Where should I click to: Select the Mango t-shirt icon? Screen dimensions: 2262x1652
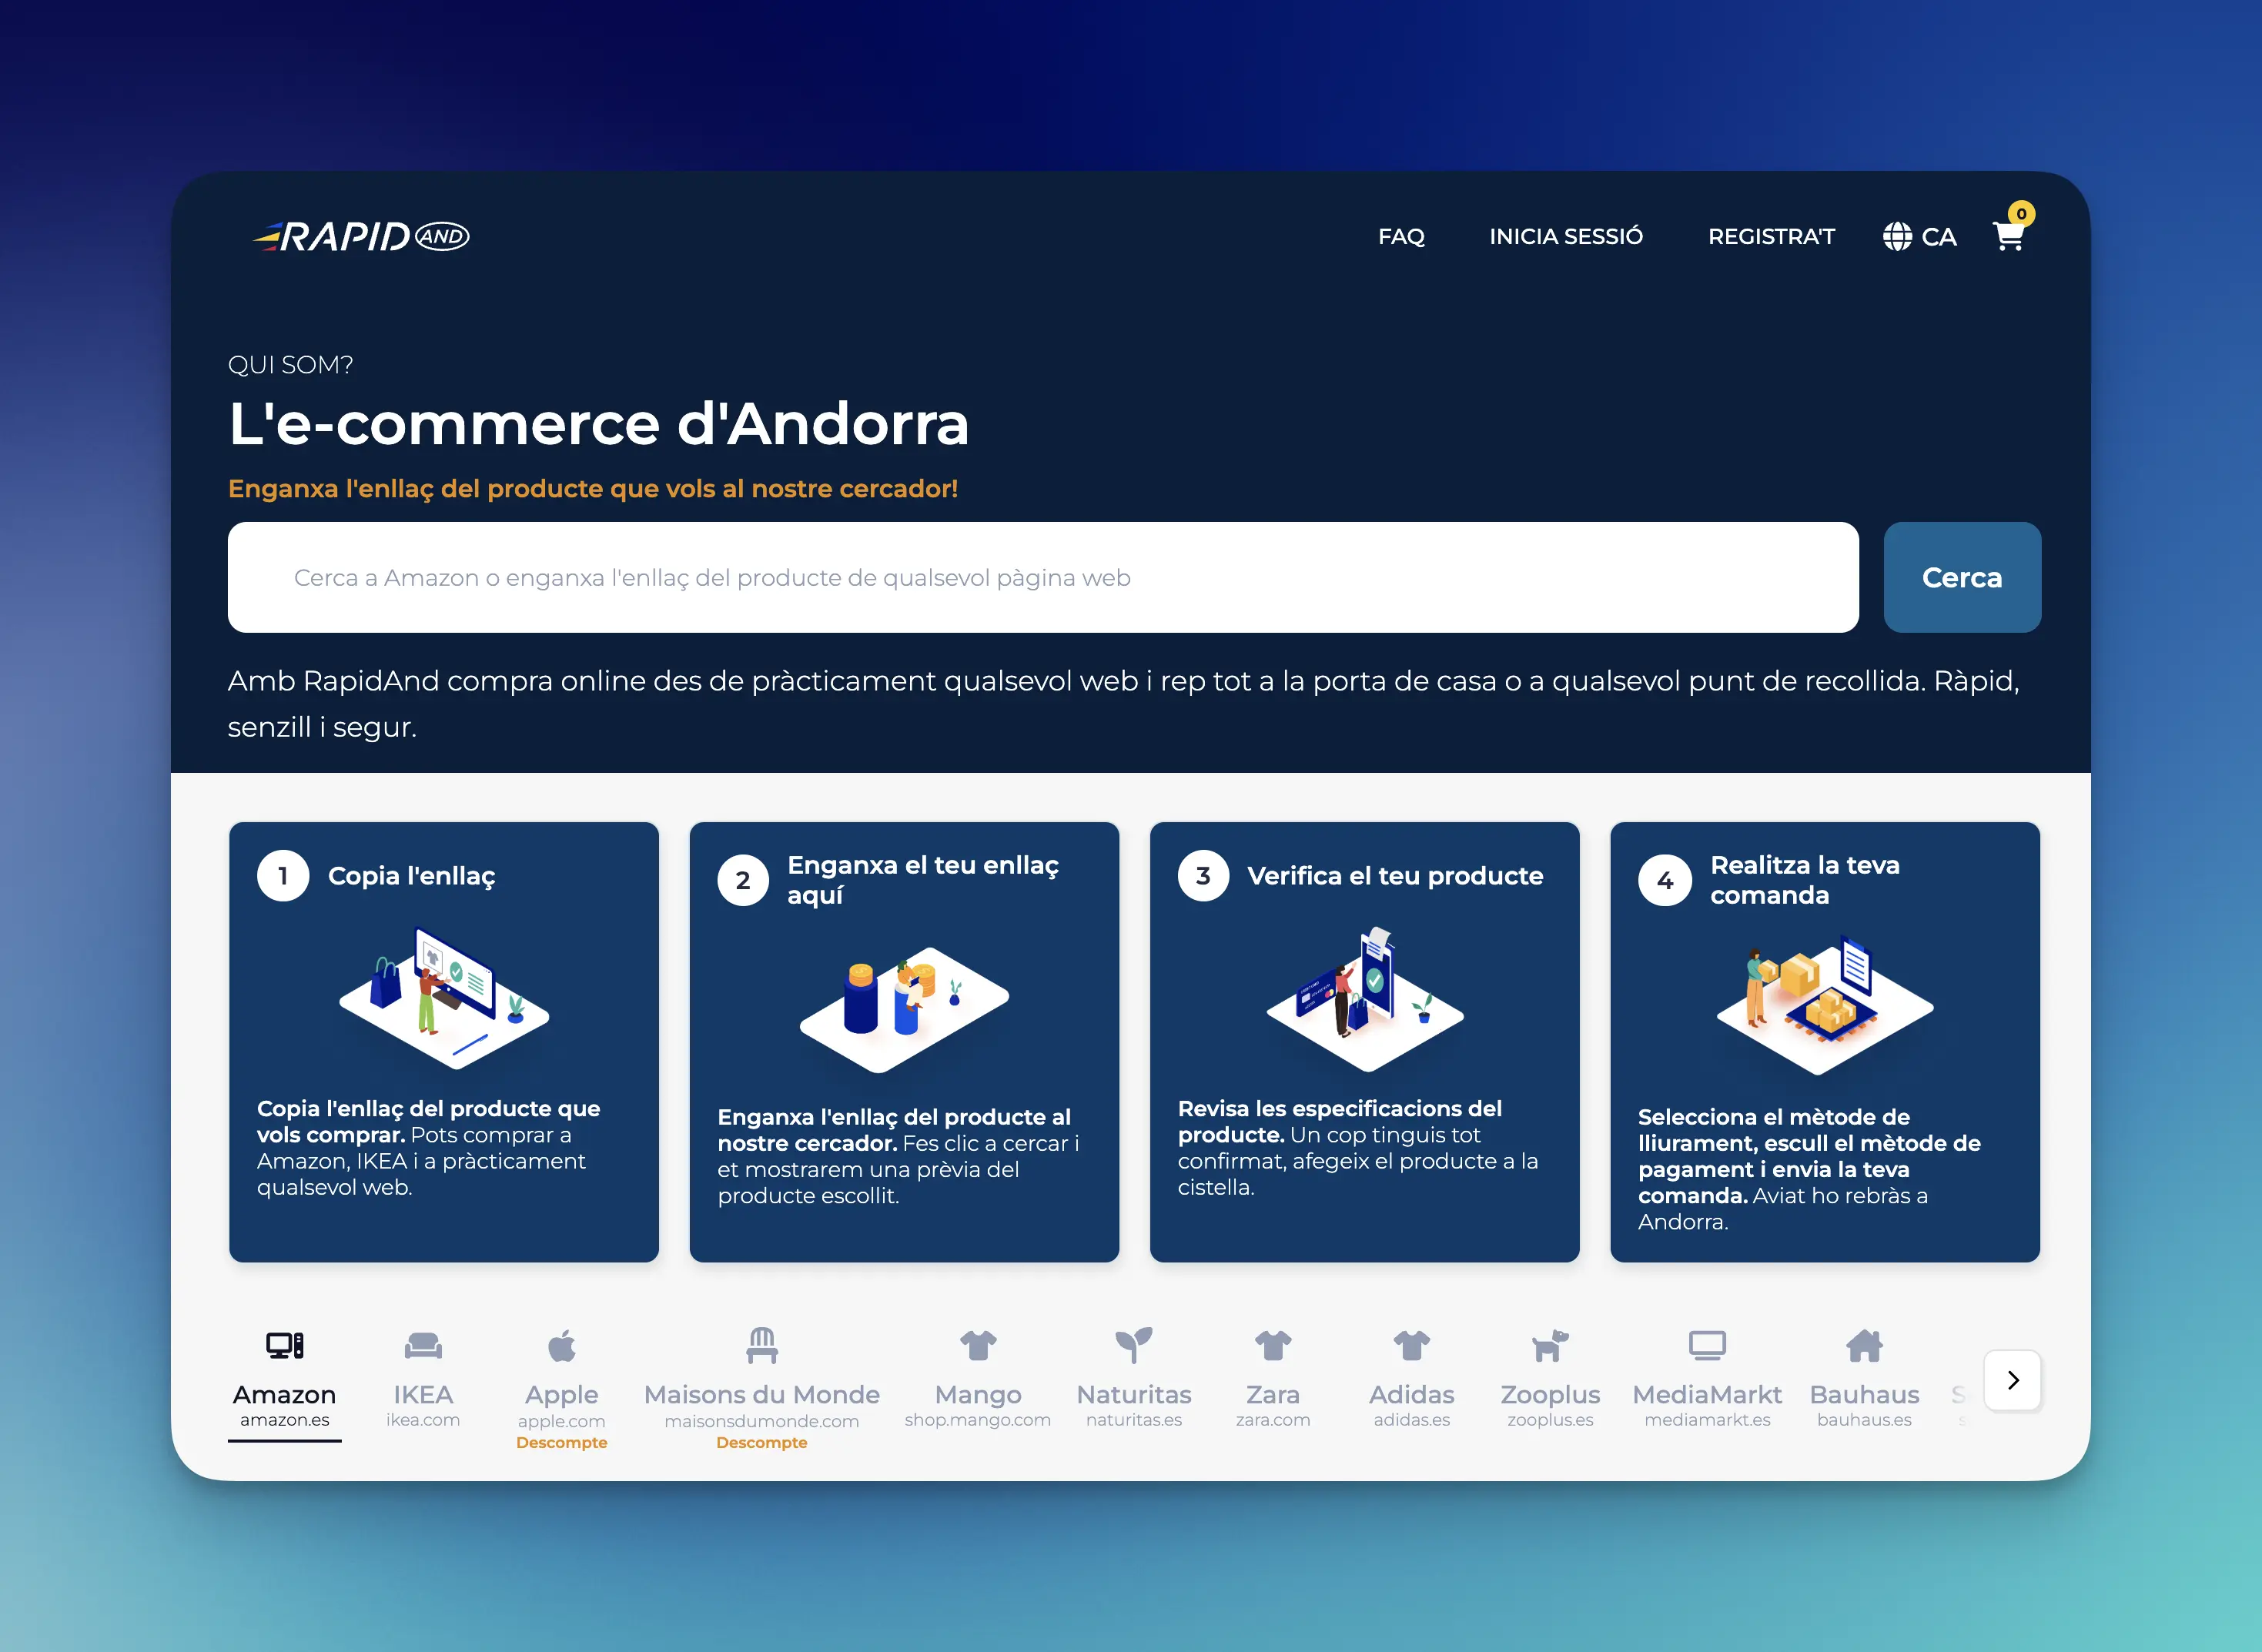(x=978, y=1345)
